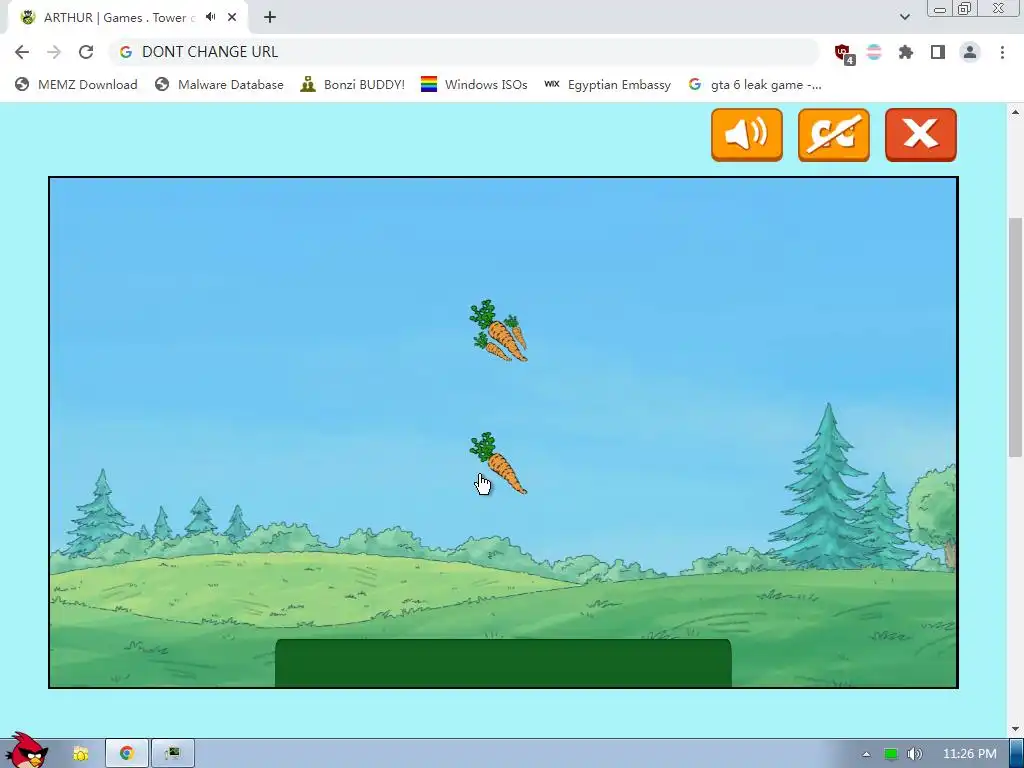Click the scrollbar up arrow
This screenshot has width=1024, height=768.
1015,112
